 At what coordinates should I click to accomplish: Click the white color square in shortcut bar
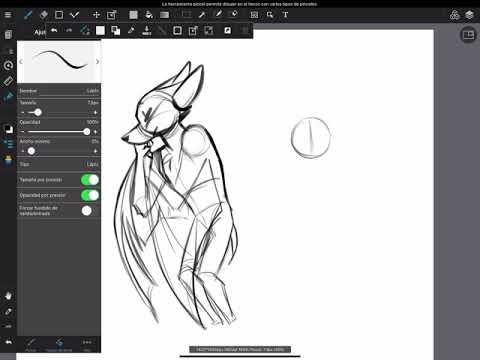point(100,31)
